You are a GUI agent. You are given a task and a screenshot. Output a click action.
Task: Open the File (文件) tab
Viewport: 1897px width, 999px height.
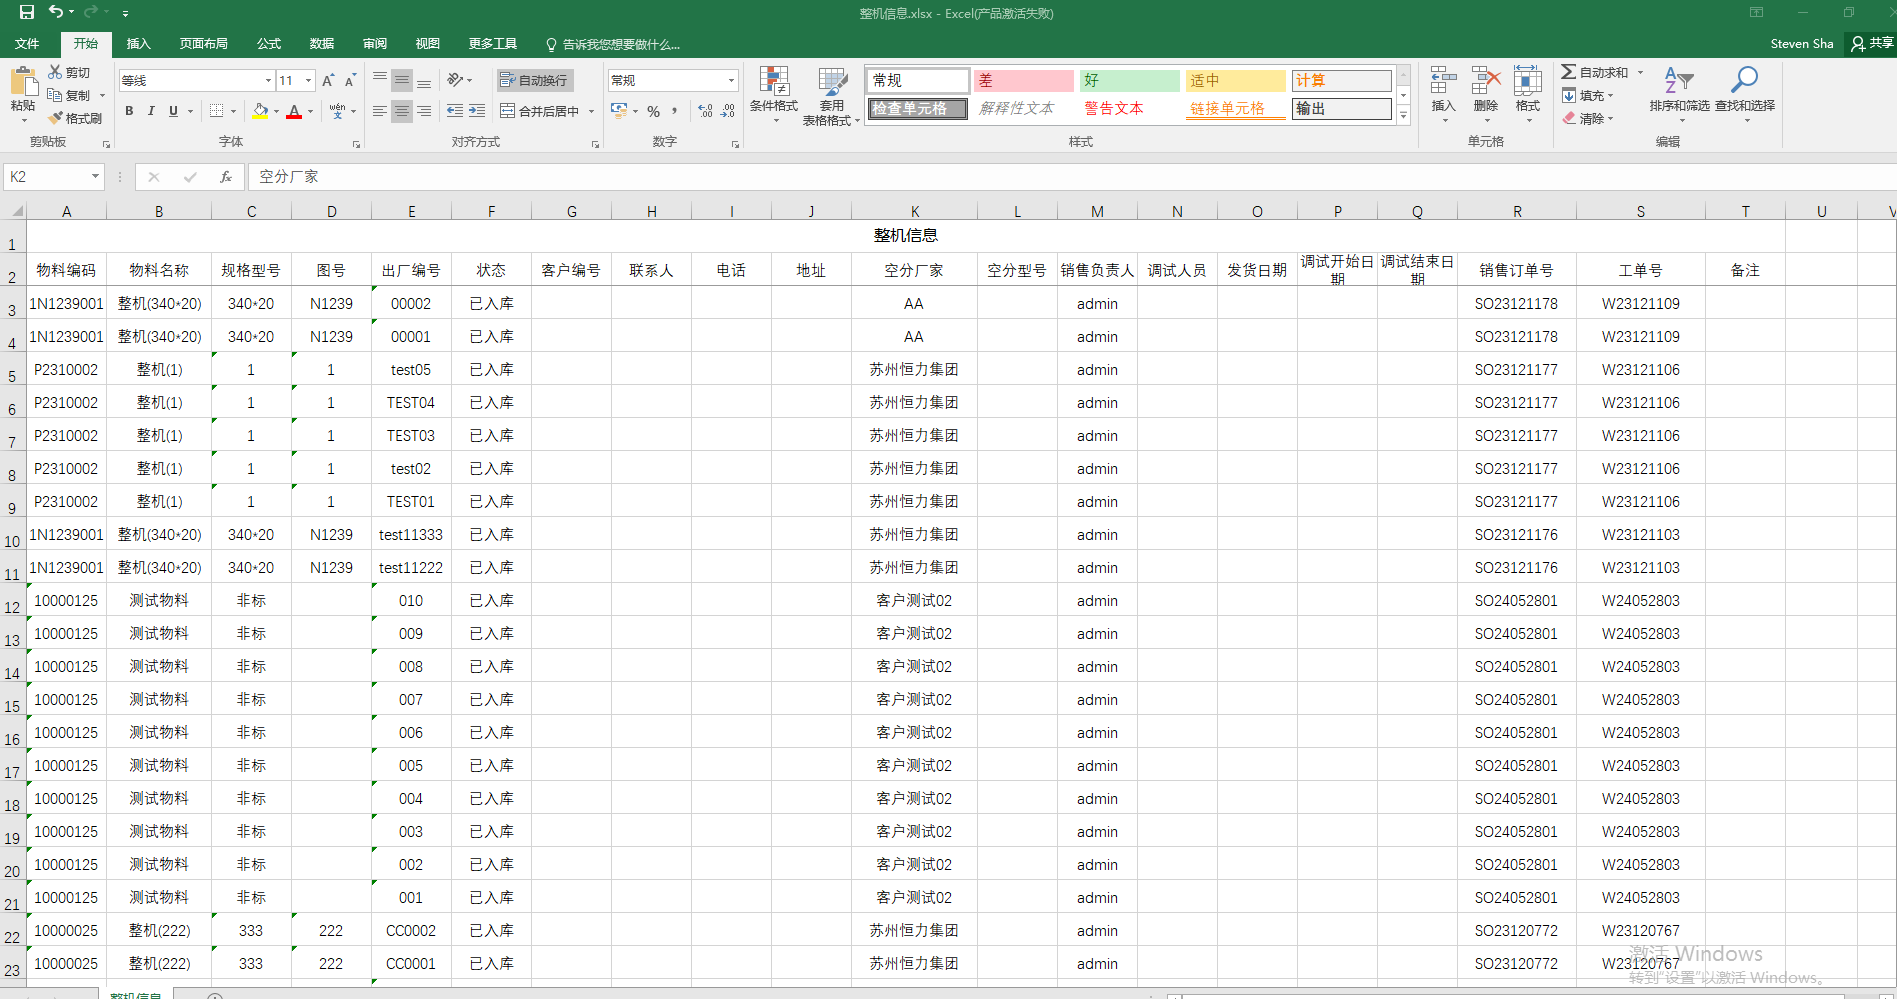click(27, 43)
